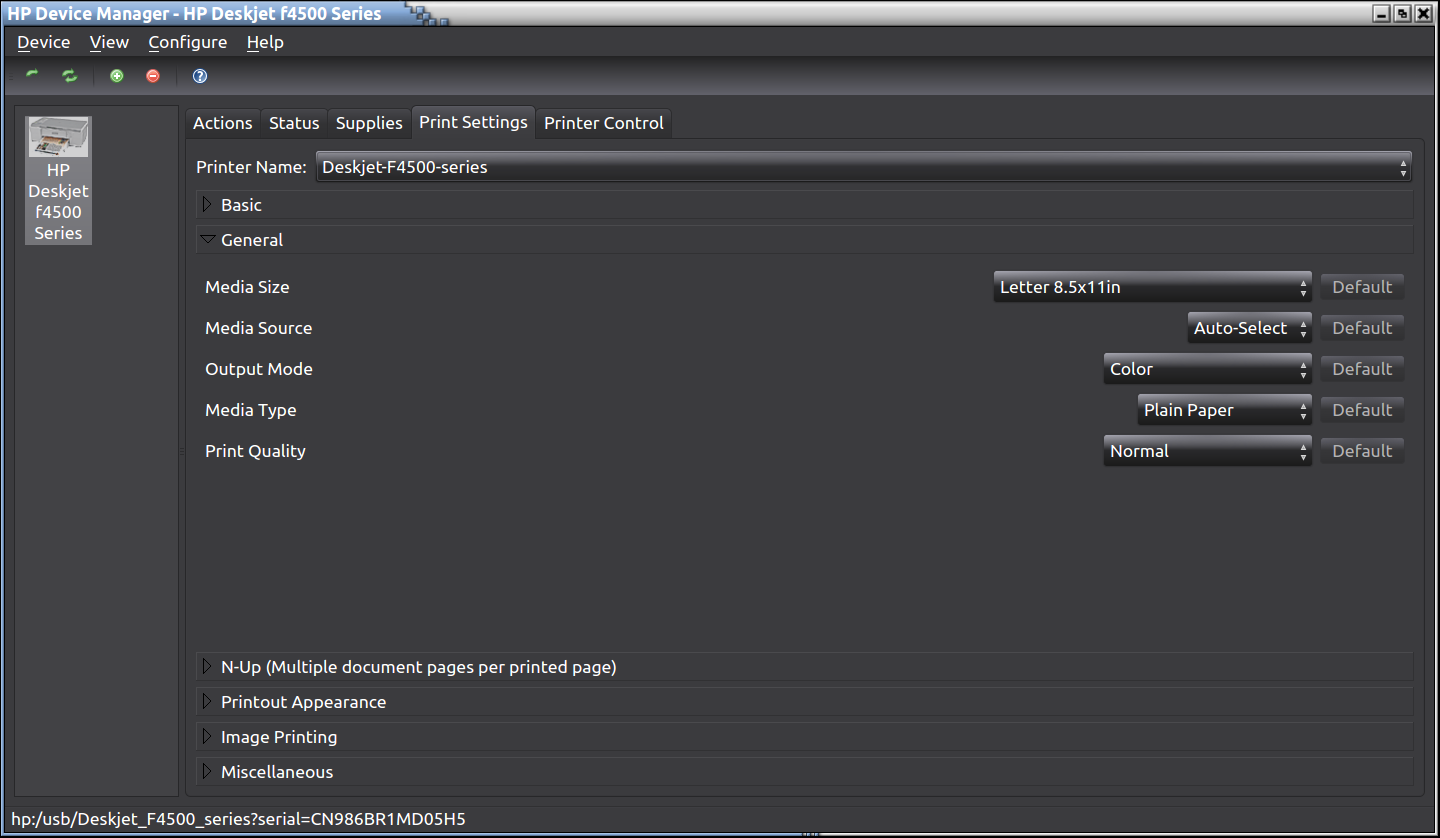Switch to the Print Settings tab
This screenshot has height=838, width=1440.
click(x=473, y=122)
